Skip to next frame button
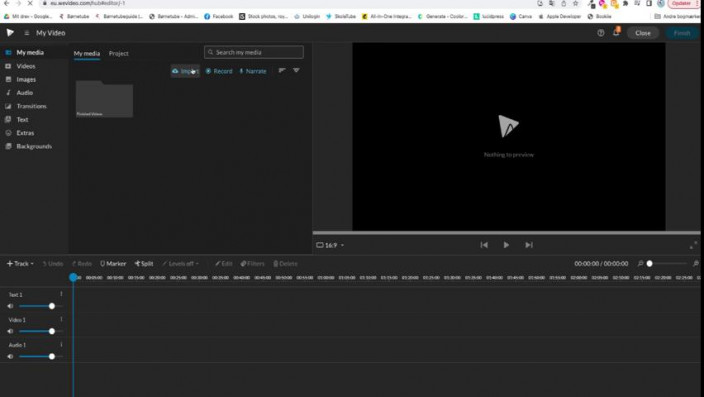This screenshot has height=397, width=704. pos(529,245)
